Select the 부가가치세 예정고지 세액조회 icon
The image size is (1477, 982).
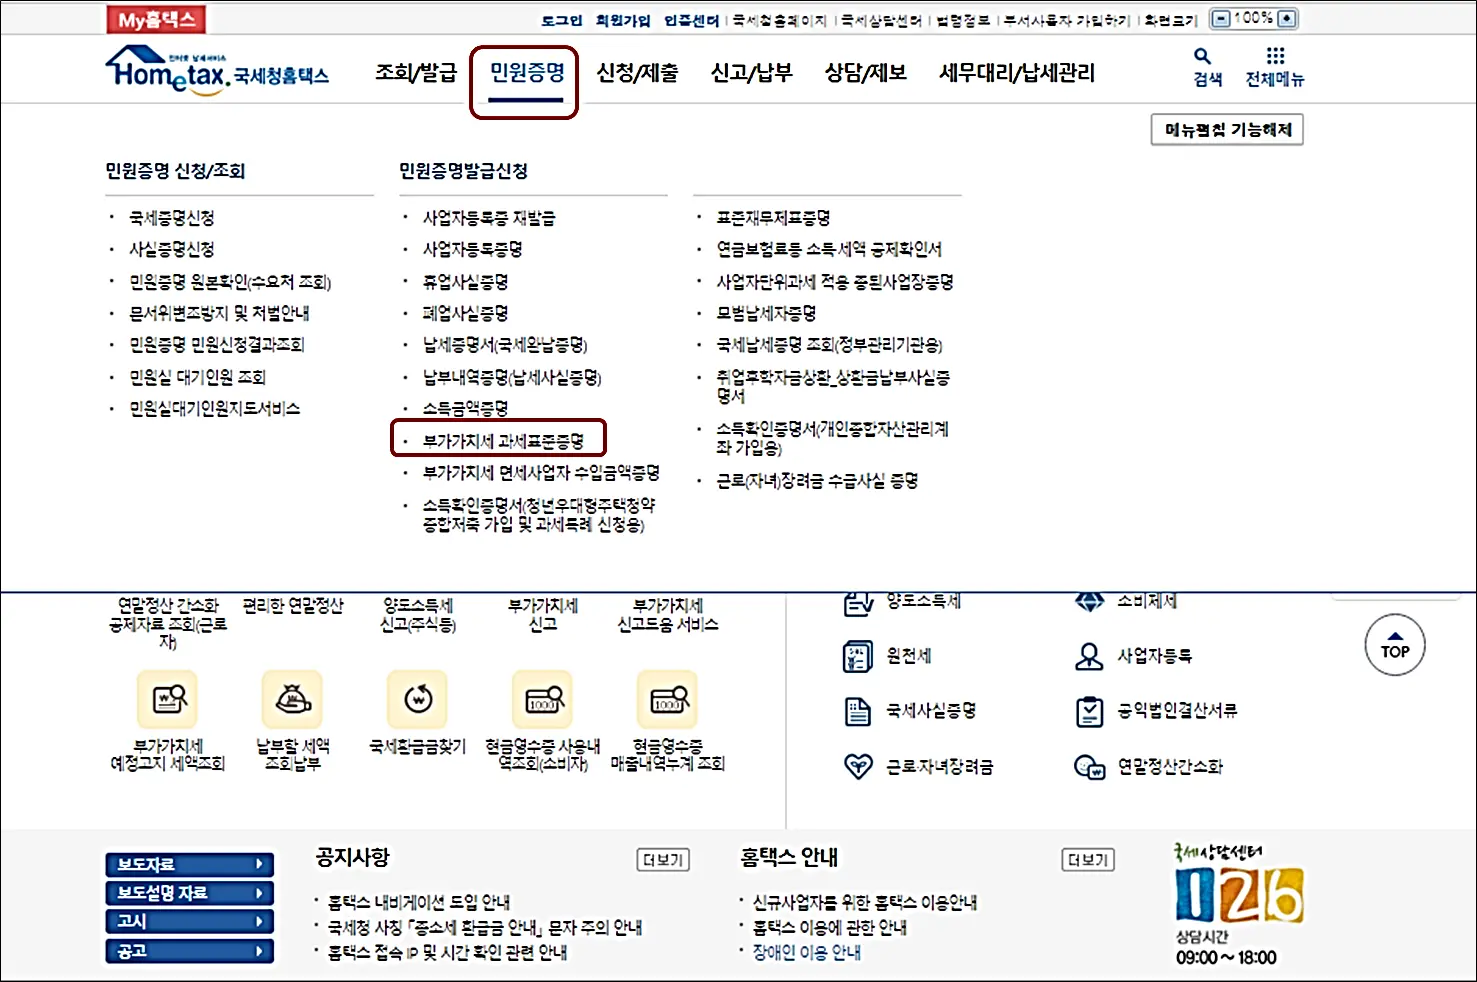pyautogui.click(x=167, y=700)
